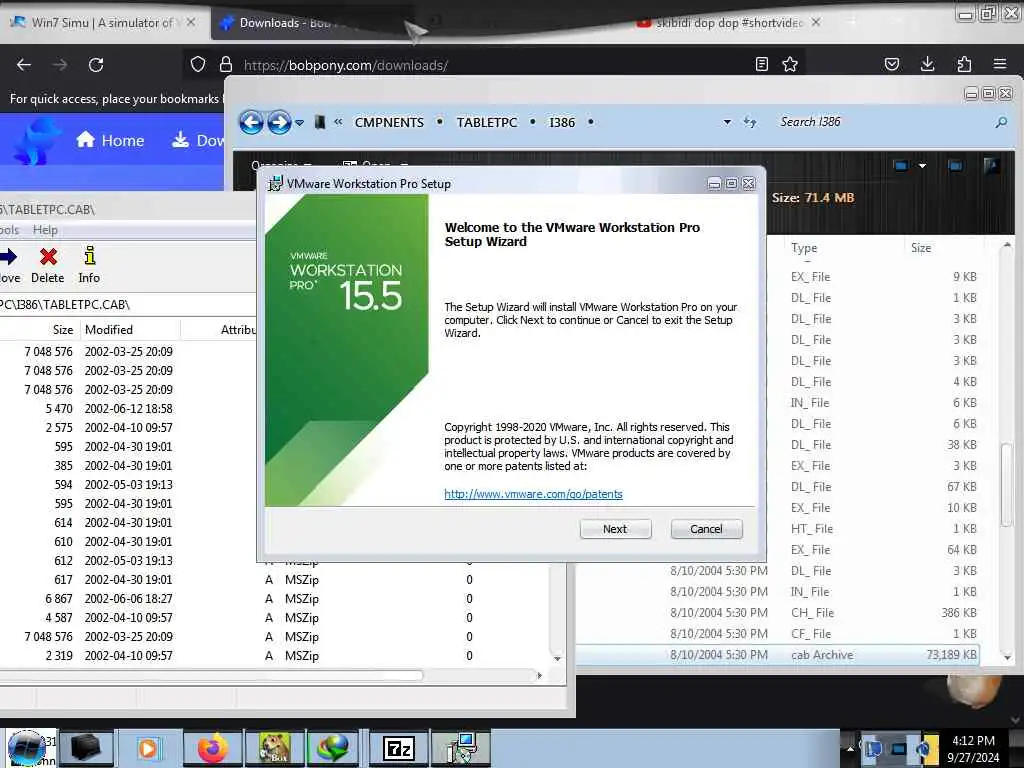Click the Search I386 magnifier icon
The image size is (1024, 768).
coord(1000,122)
